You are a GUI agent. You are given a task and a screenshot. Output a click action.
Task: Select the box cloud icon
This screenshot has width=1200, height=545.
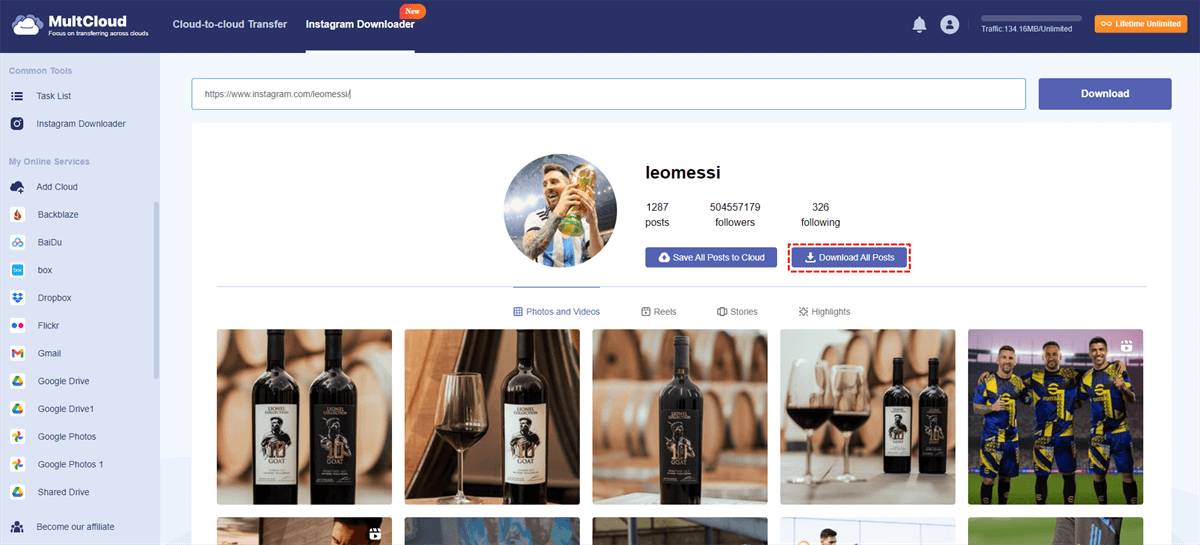point(17,270)
